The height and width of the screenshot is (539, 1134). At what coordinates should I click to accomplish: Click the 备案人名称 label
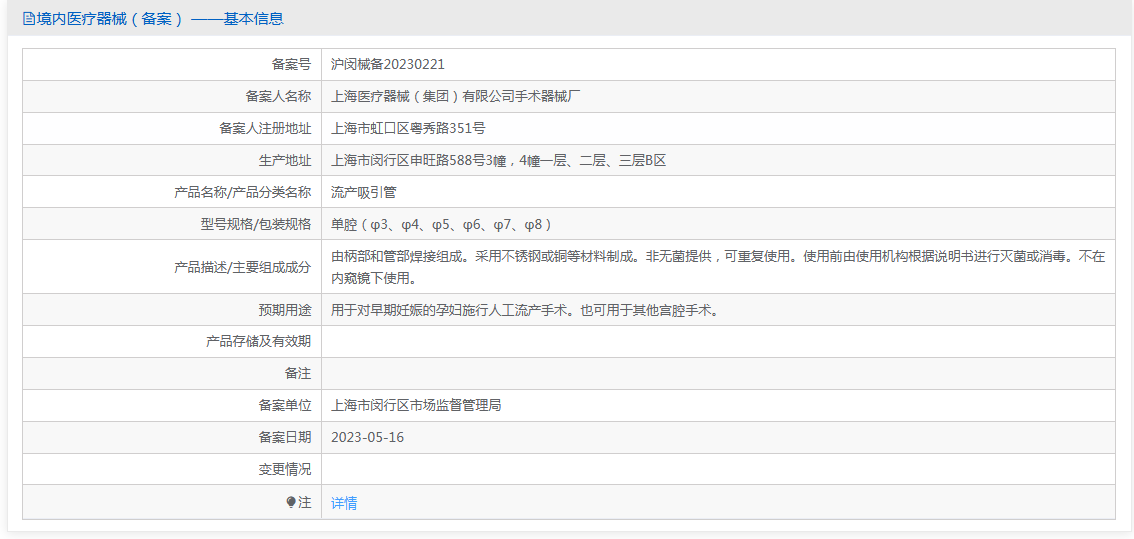278,96
